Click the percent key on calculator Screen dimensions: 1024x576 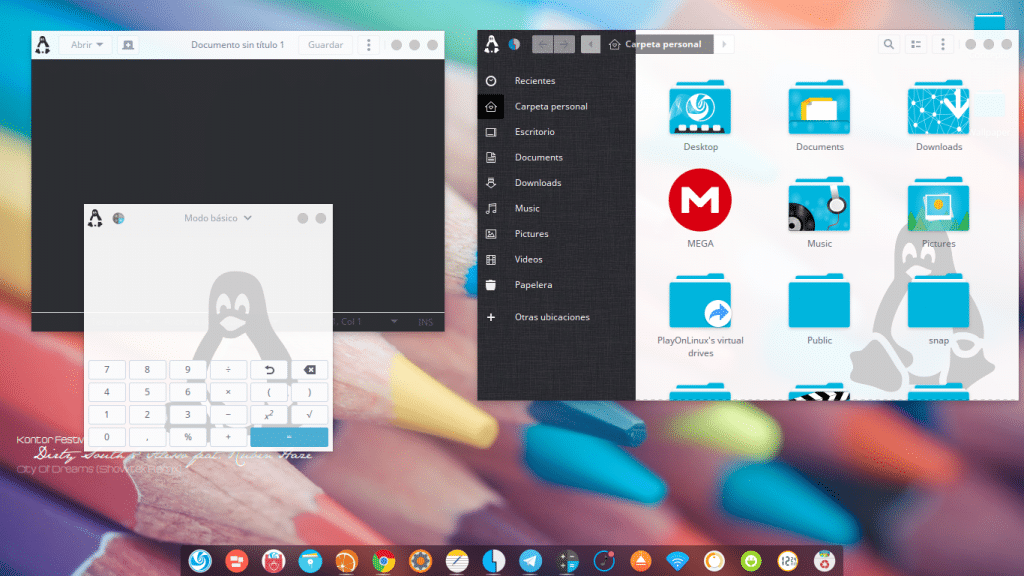click(187, 437)
